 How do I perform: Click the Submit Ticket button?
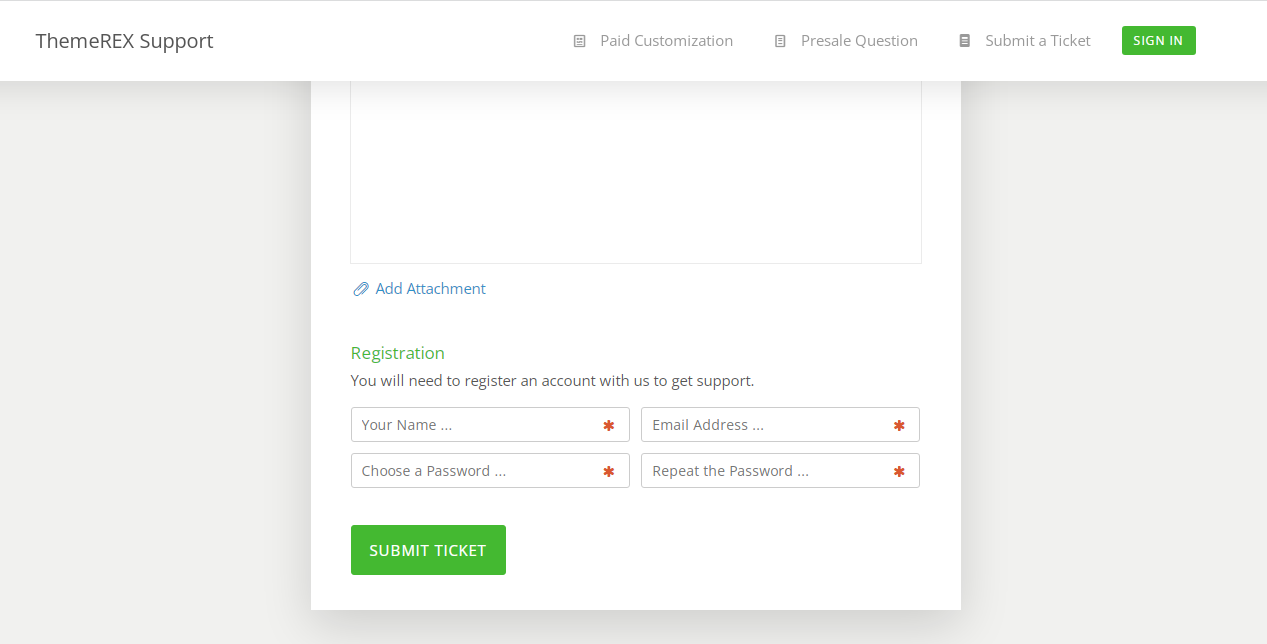click(428, 550)
